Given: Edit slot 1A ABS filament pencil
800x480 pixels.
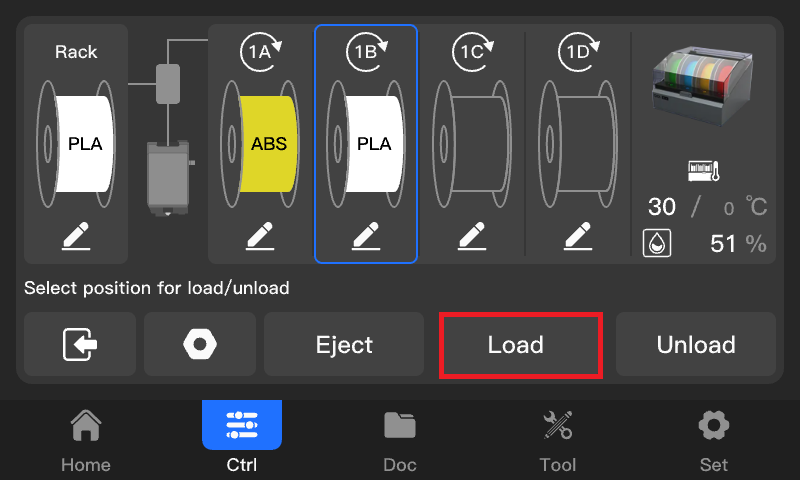Looking at the screenshot, I should point(260,236).
